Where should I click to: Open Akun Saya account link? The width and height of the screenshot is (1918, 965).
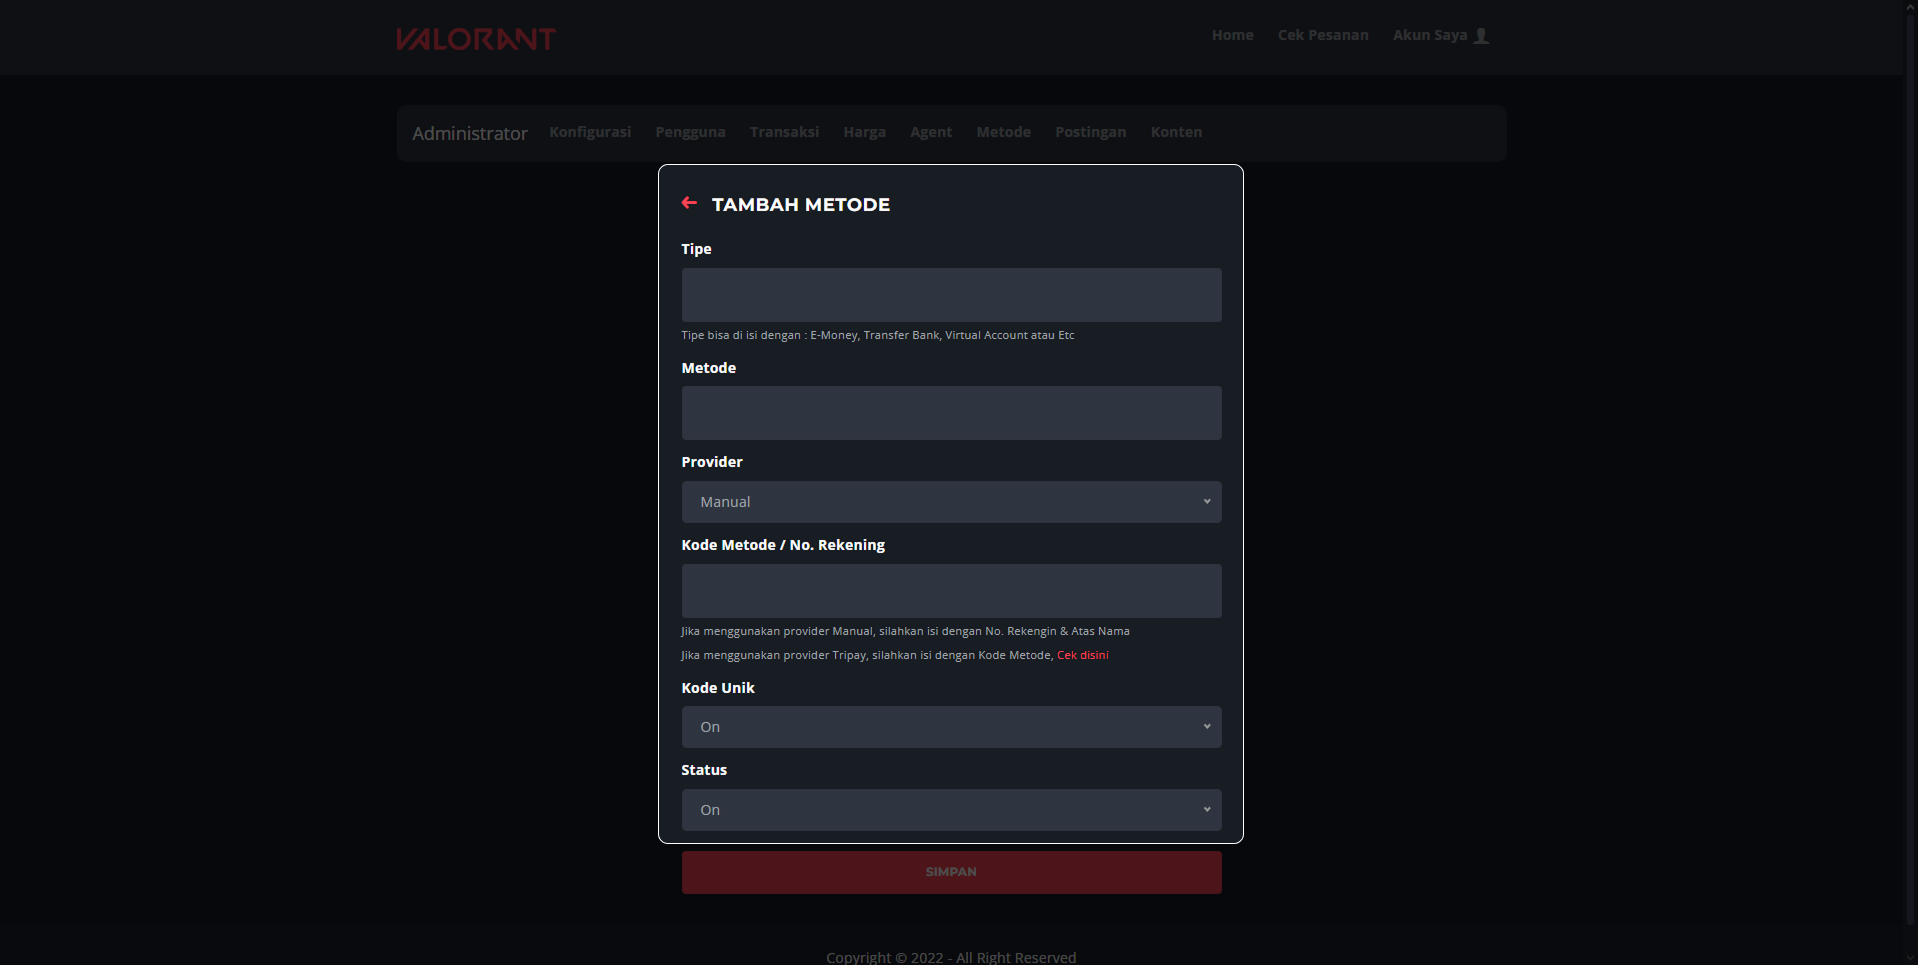(1430, 35)
